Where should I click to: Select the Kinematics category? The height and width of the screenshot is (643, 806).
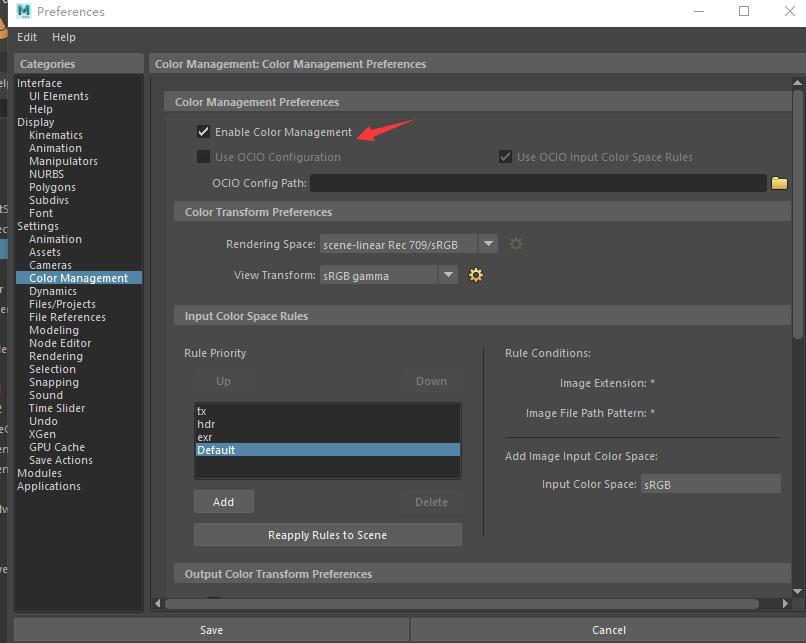56,135
